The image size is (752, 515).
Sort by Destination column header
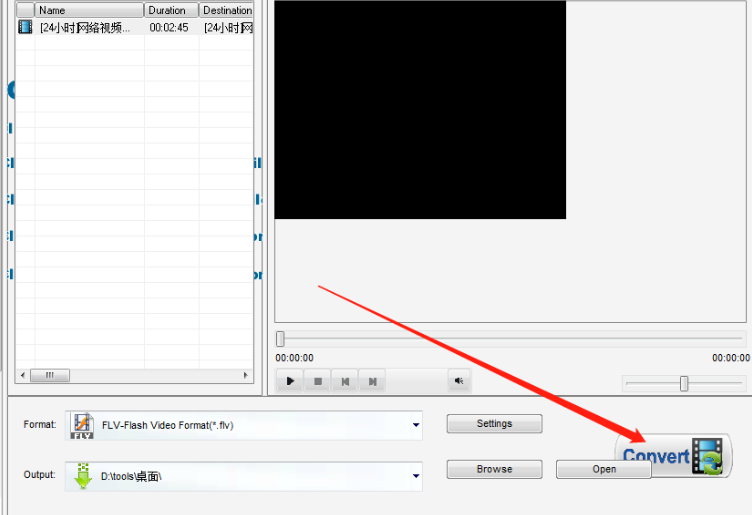click(x=226, y=10)
